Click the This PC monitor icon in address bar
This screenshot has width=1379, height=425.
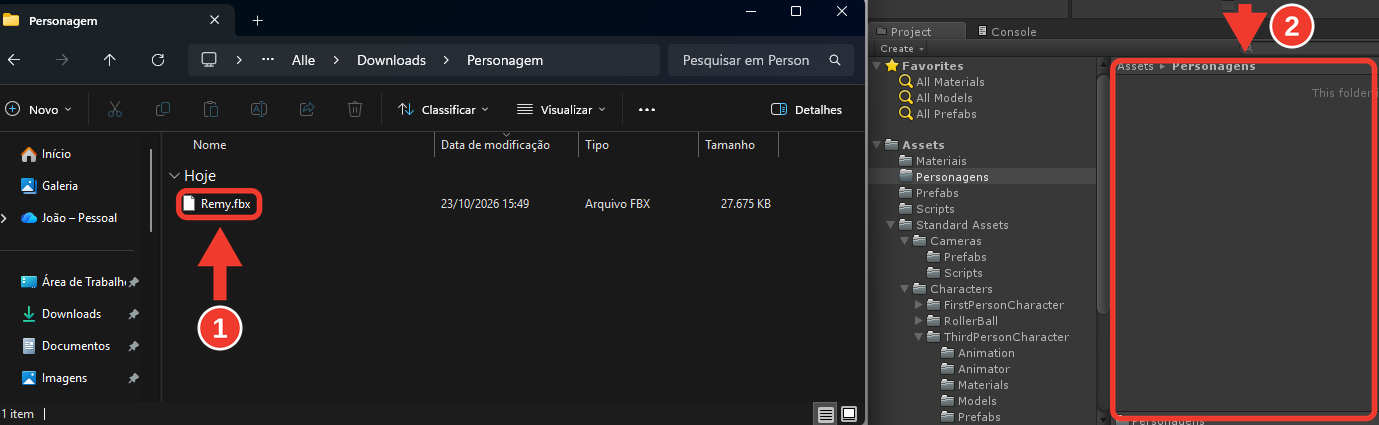pyautogui.click(x=209, y=60)
